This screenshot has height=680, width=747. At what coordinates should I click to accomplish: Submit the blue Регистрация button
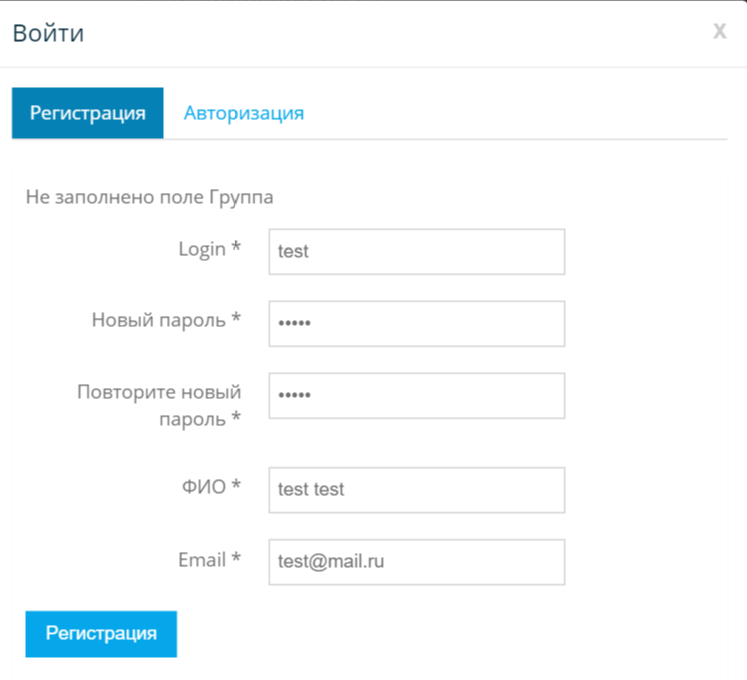pyautogui.click(x=101, y=633)
